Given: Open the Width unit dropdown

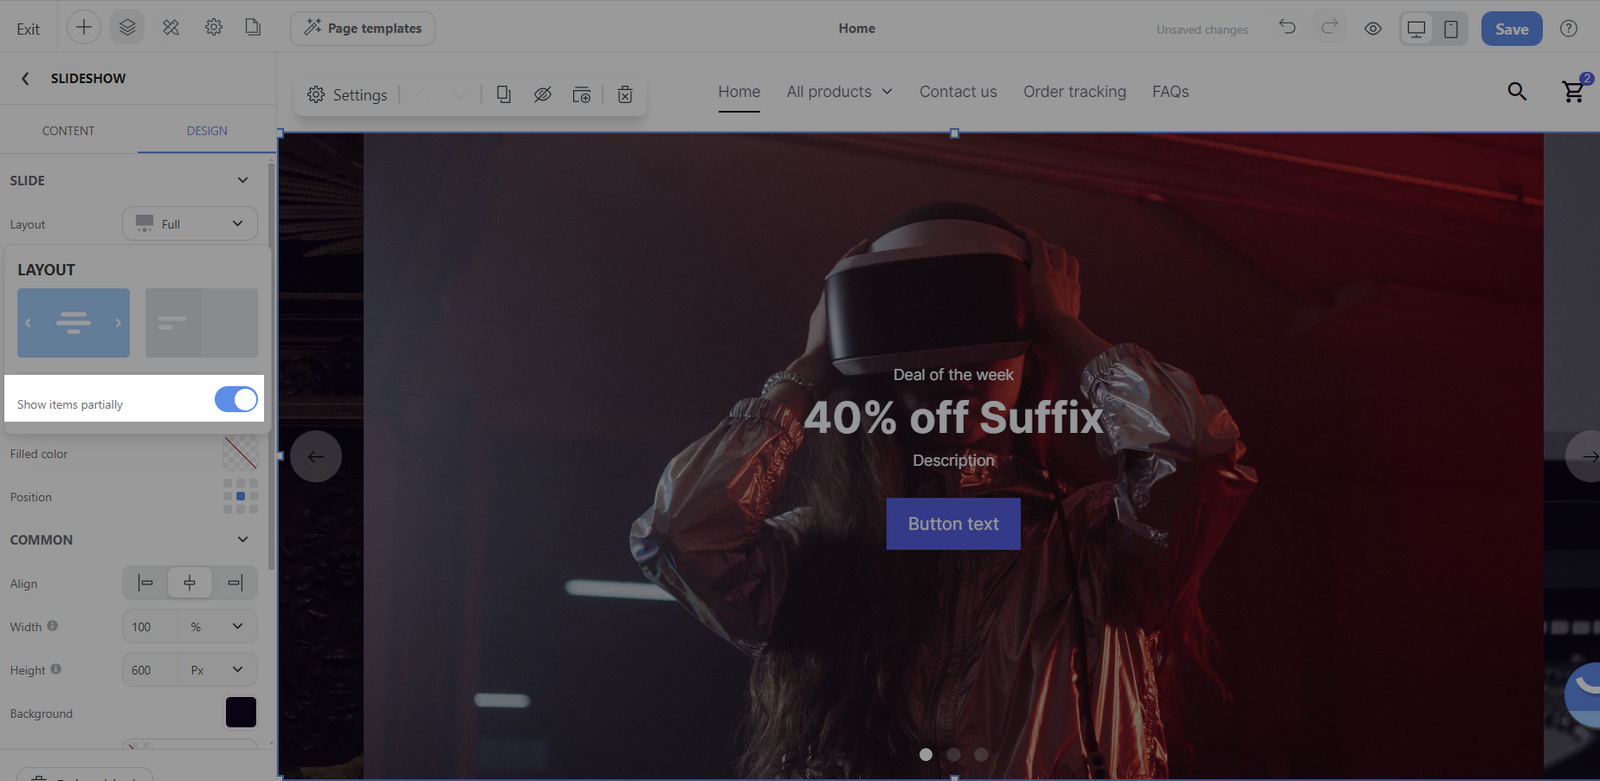Looking at the screenshot, I should click(217, 627).
